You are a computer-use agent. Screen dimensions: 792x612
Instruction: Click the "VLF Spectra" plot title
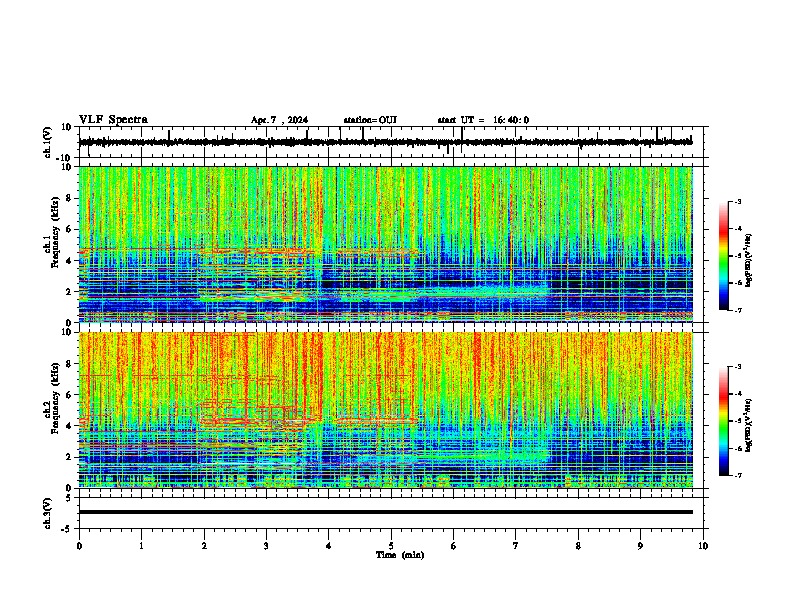tap(113, 120)
